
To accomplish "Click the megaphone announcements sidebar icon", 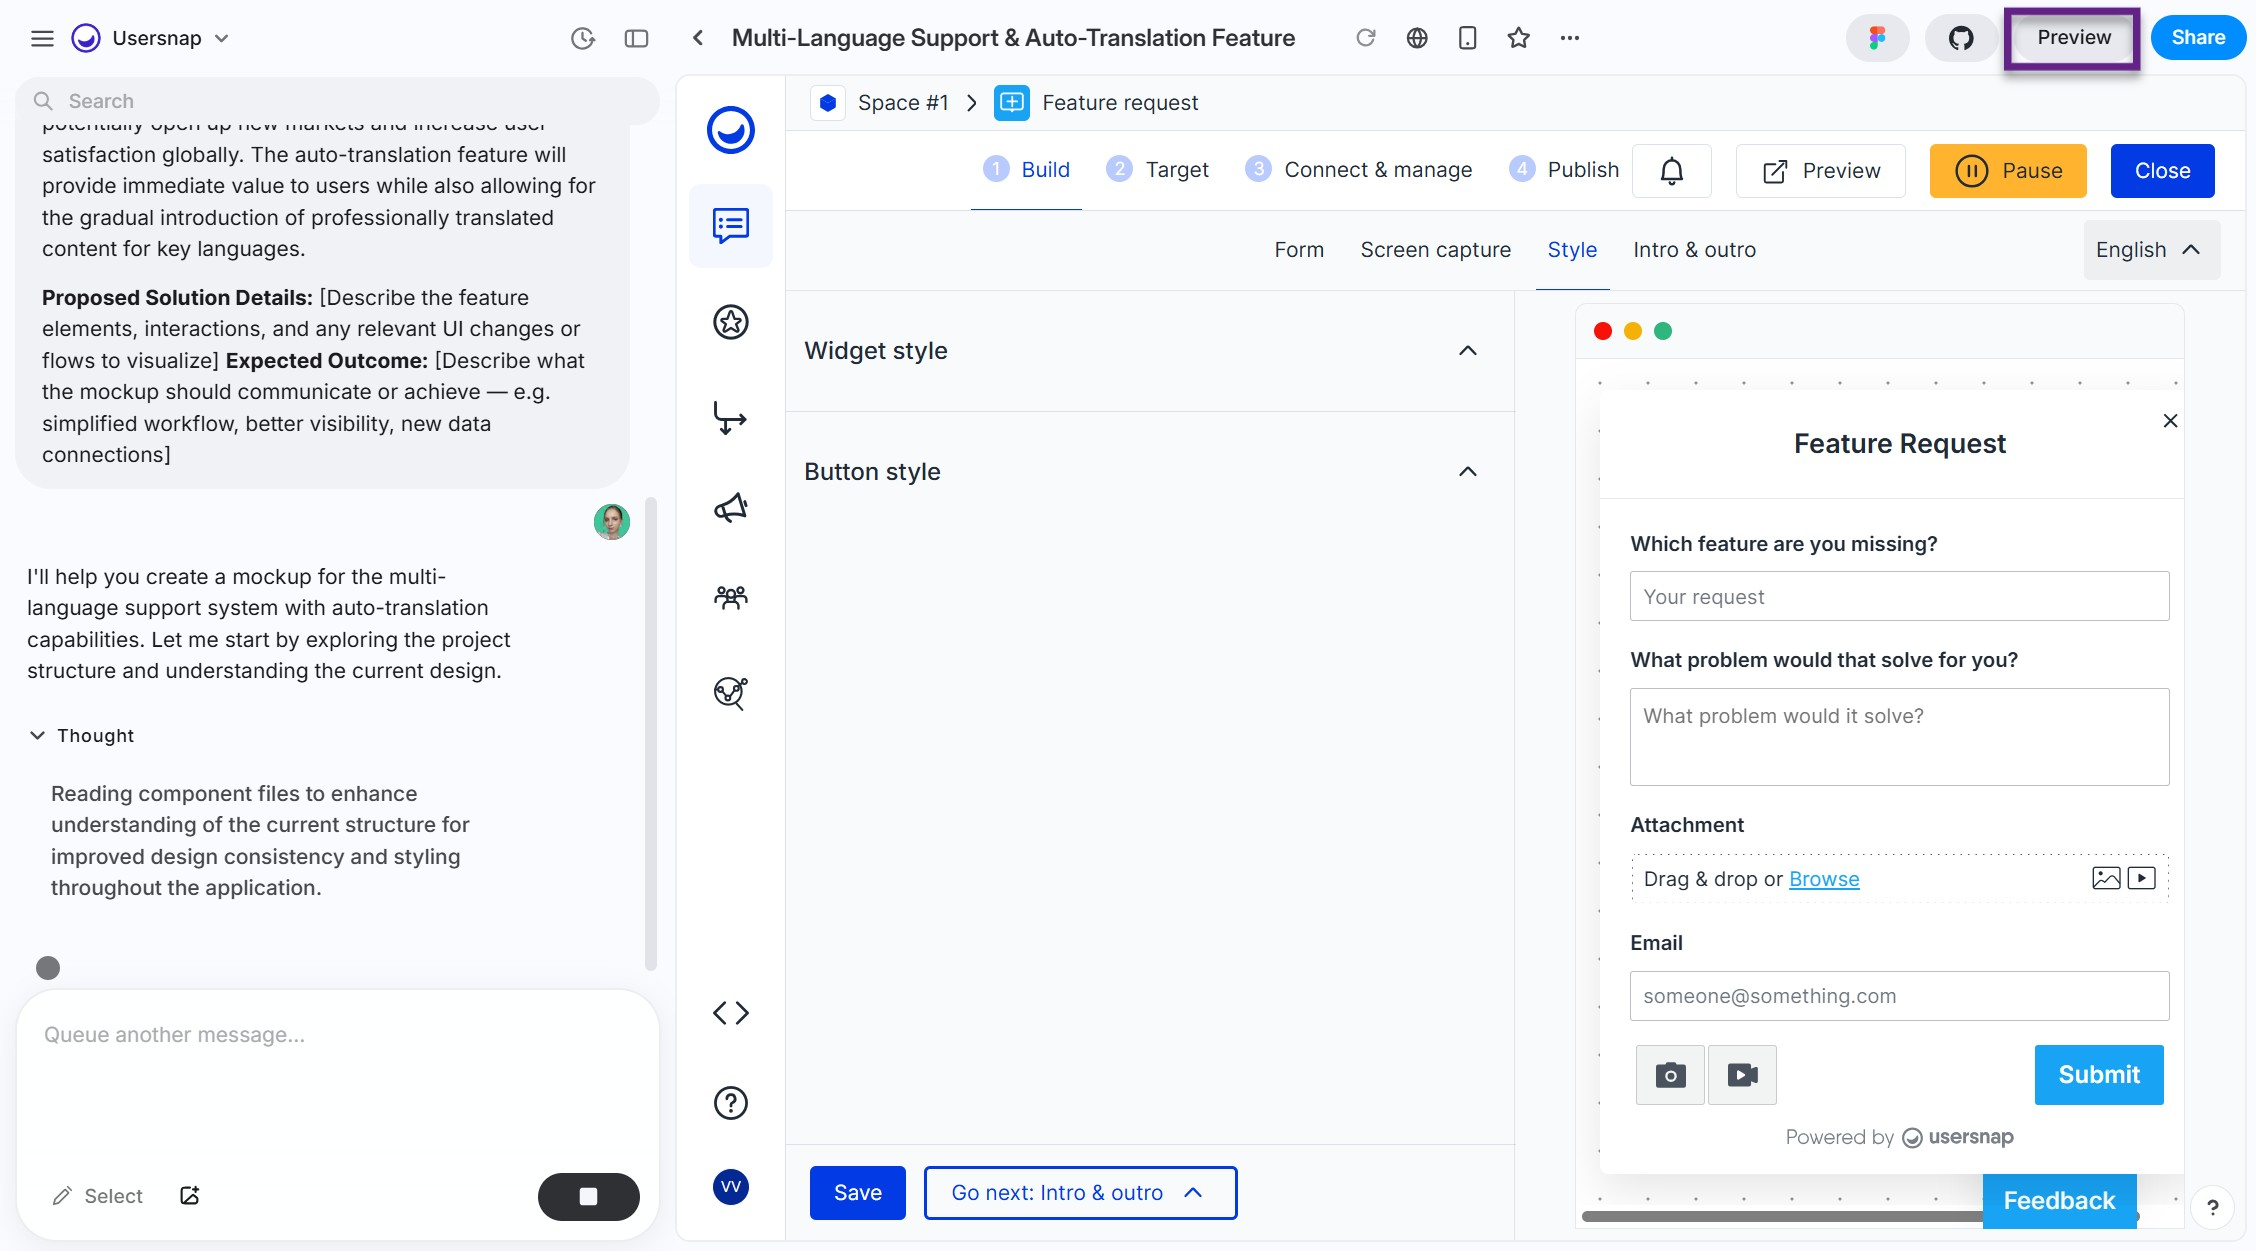I will [x=731, y=508].
